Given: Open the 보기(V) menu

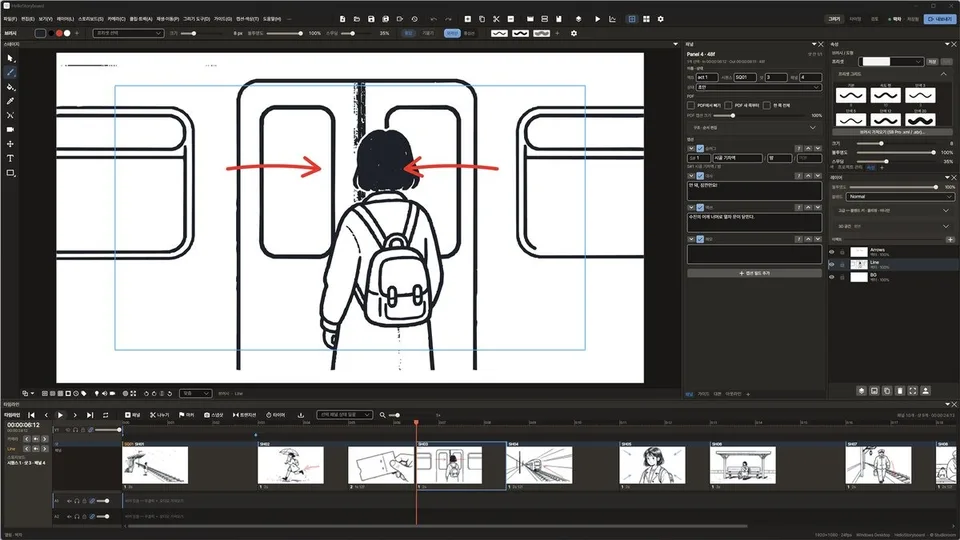Looking at the screenshot, I should (45, 19).
